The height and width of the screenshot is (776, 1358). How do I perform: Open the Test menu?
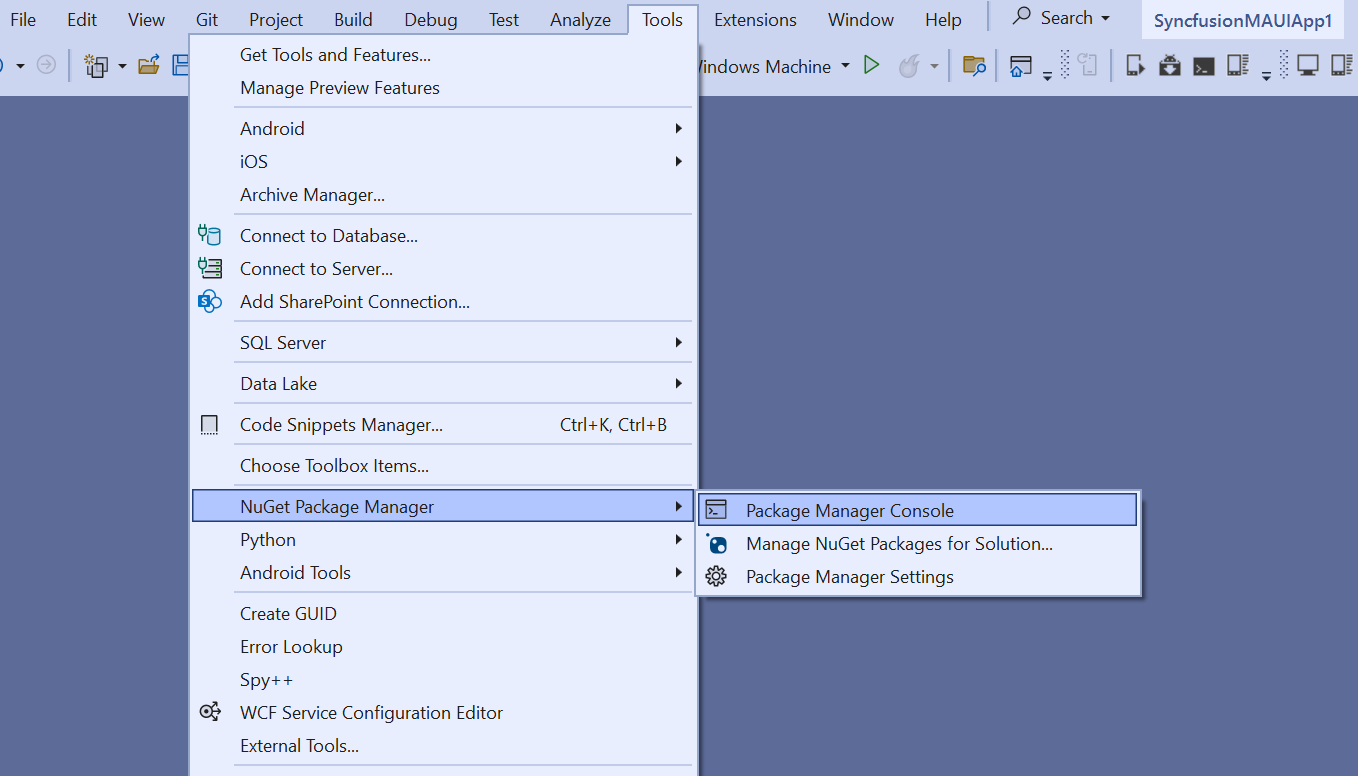[504, 20]
